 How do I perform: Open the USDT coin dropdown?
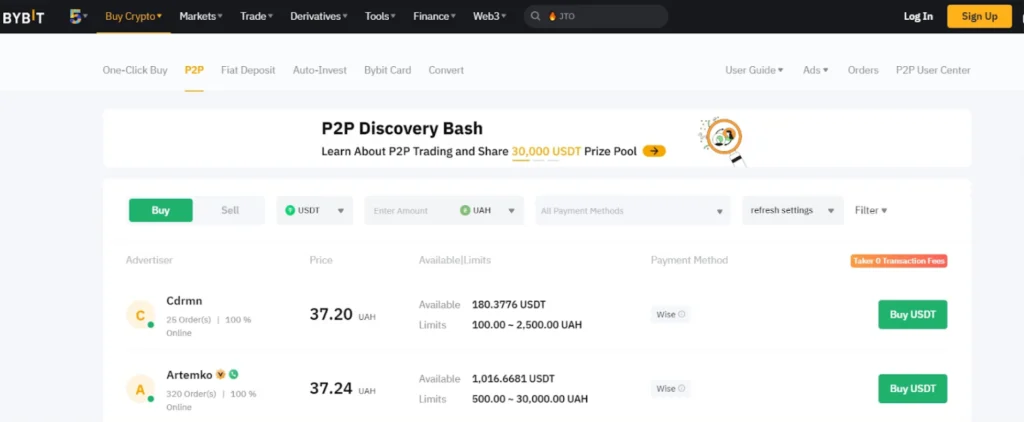pos(315,210)
